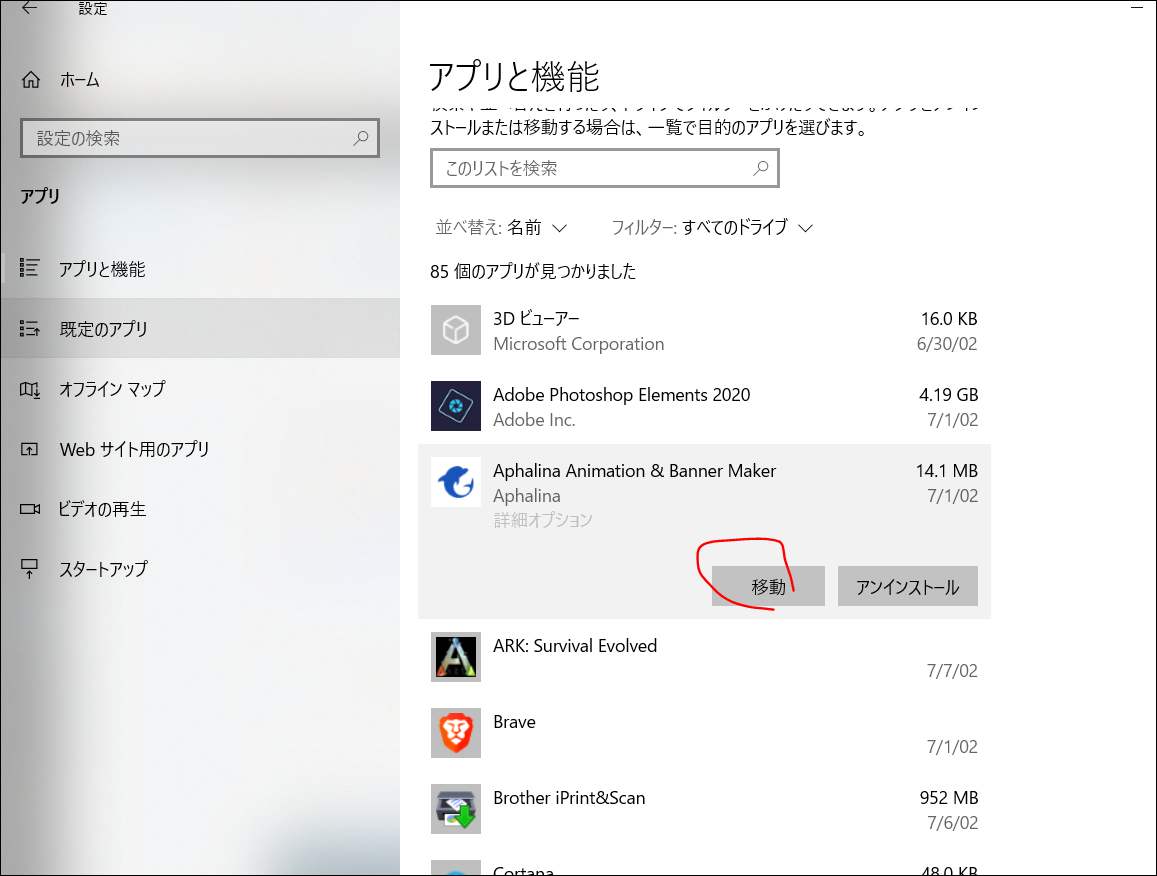This screenshot has height=876, width=1157.
Task: Select the オフライン マップ map icon
Action: point(30,389)
